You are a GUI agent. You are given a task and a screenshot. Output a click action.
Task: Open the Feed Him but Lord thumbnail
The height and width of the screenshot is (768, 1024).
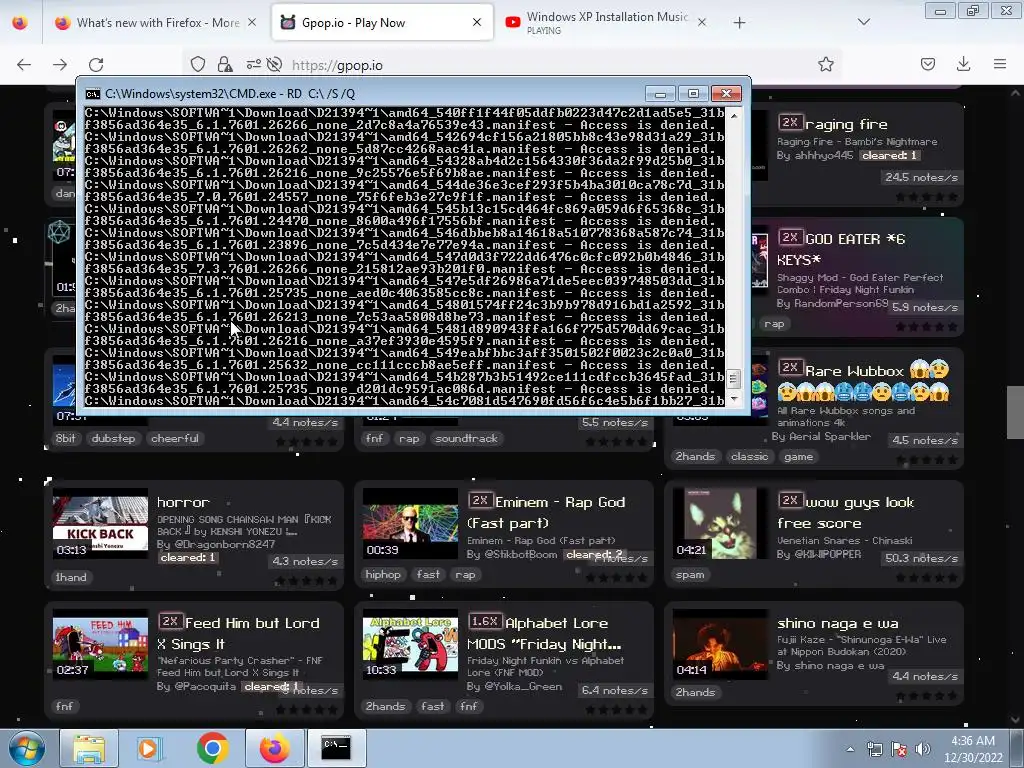100,645
